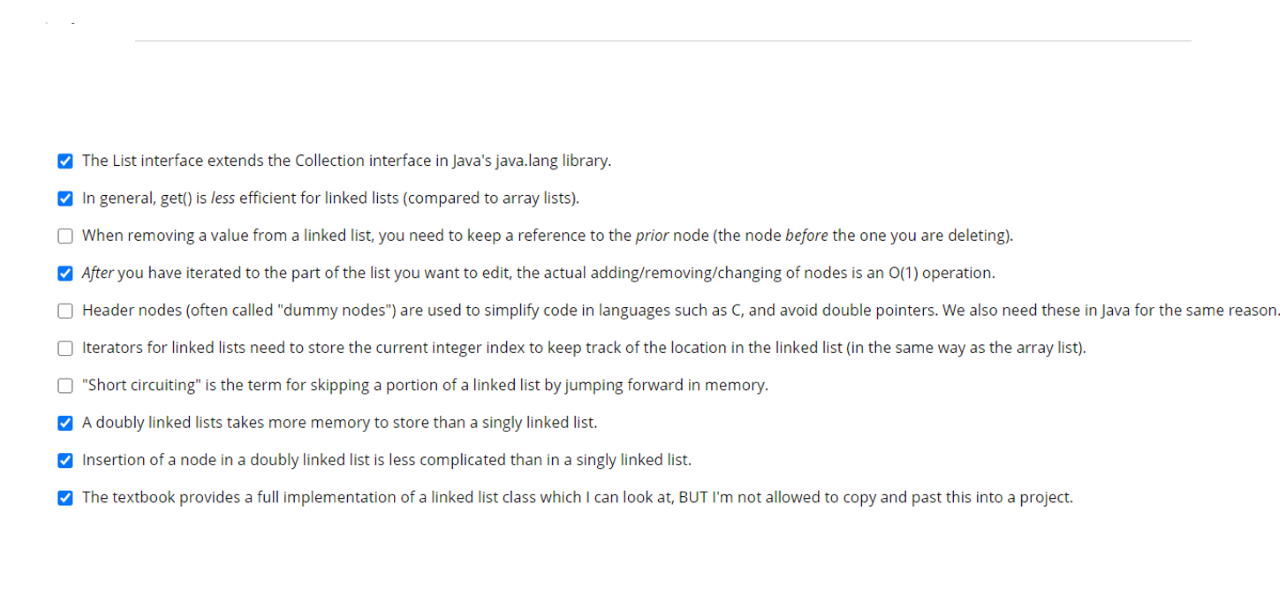The height and width of the screenshot is (596, 1280).
Task: Click the statement containing the word prior
Action: point(548,235)
